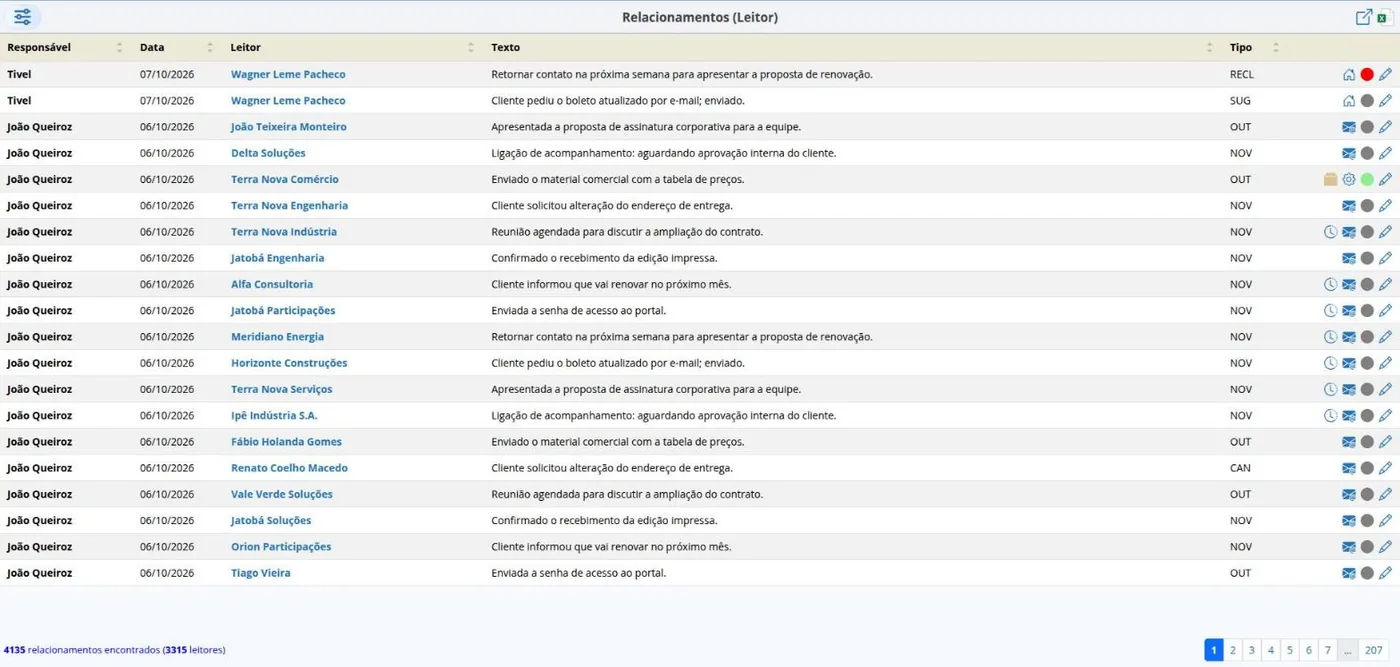1400x667 pixels.
Task: Click the envelope icon in Delta Soluções row
Action: click(x=1349, y=153)
